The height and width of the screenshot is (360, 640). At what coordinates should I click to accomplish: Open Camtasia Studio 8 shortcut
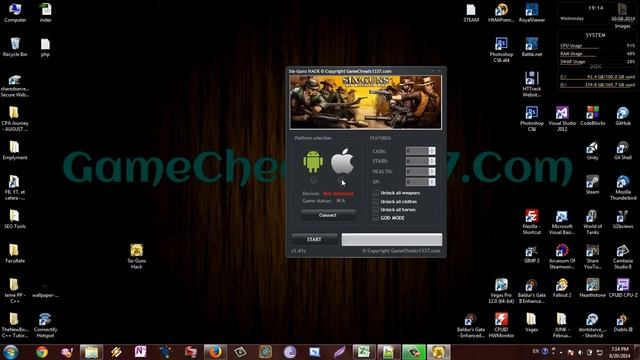[x=623, y=256]
